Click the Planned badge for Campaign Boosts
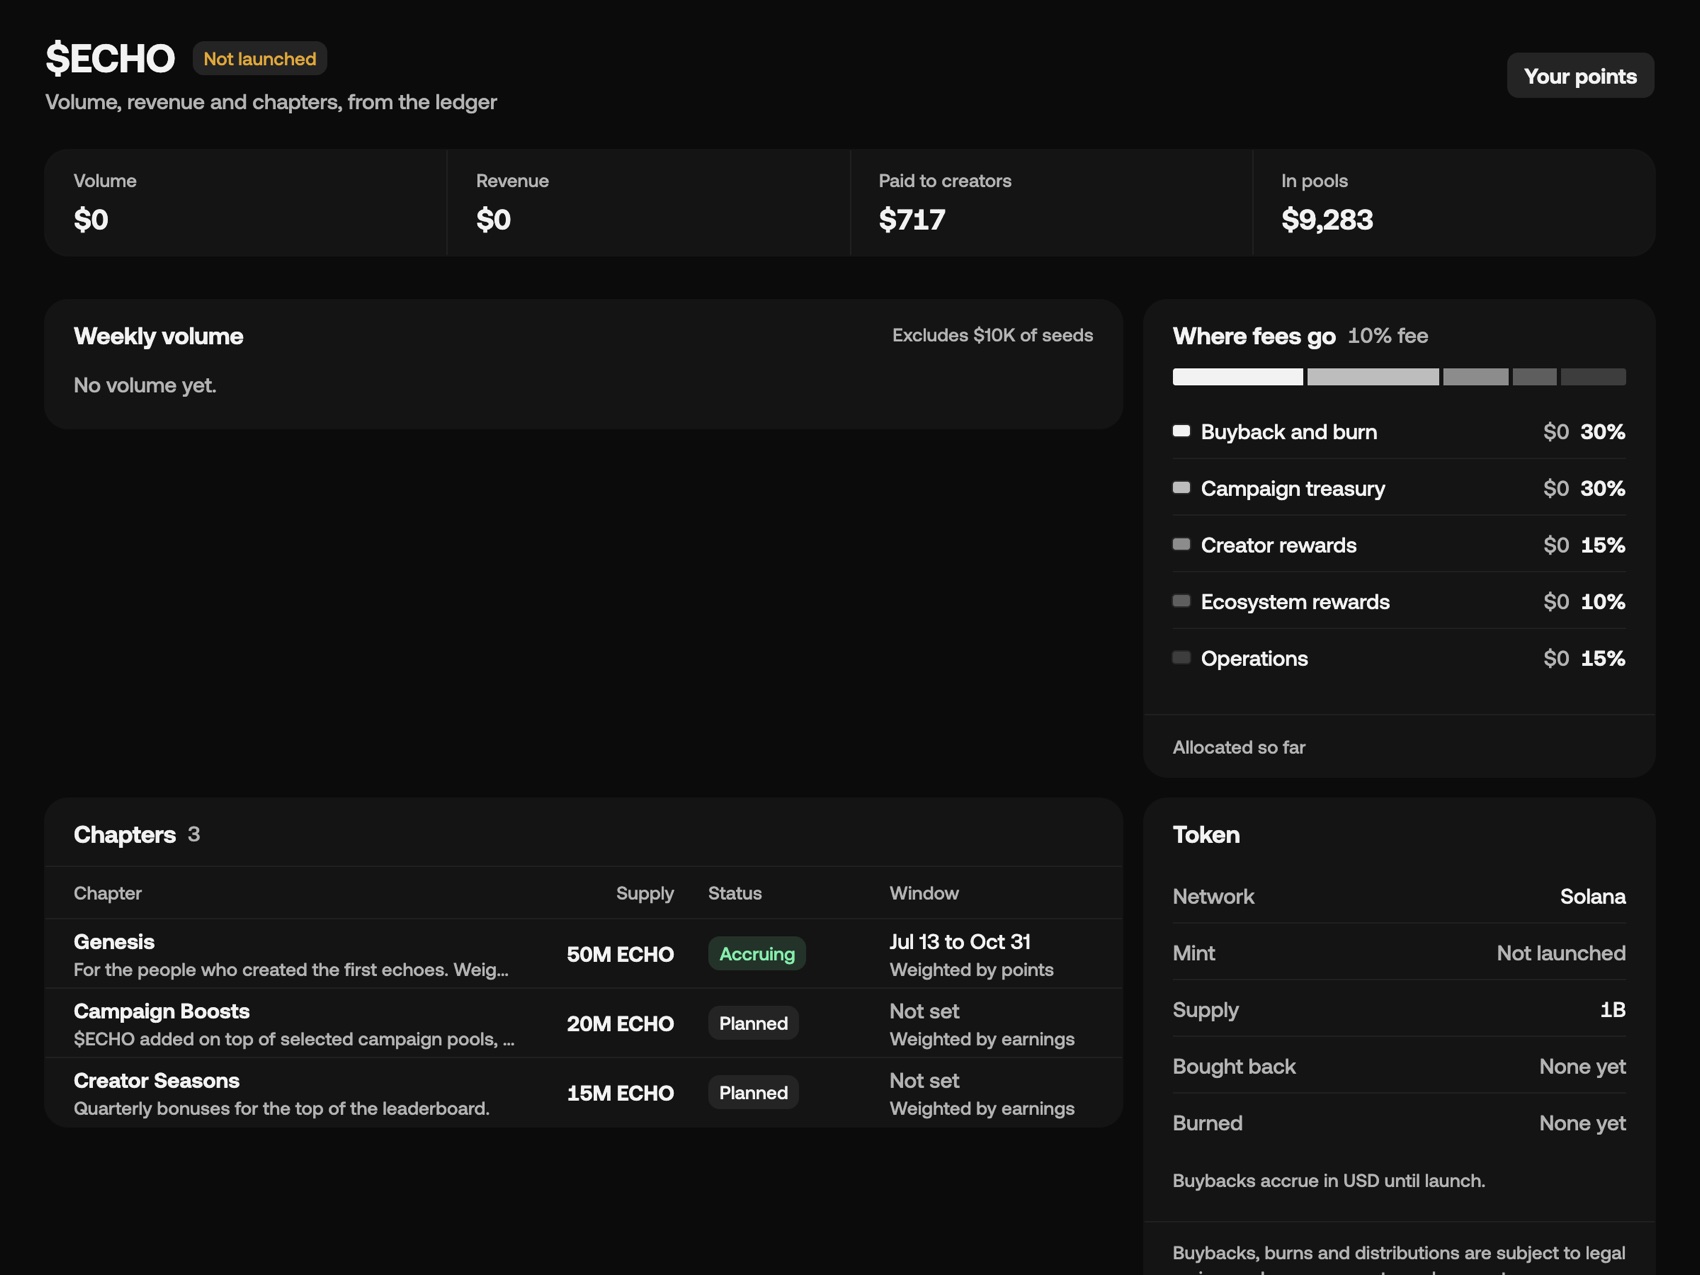This screenshot has width=1700, height=1275. (x=753, y=1023)
